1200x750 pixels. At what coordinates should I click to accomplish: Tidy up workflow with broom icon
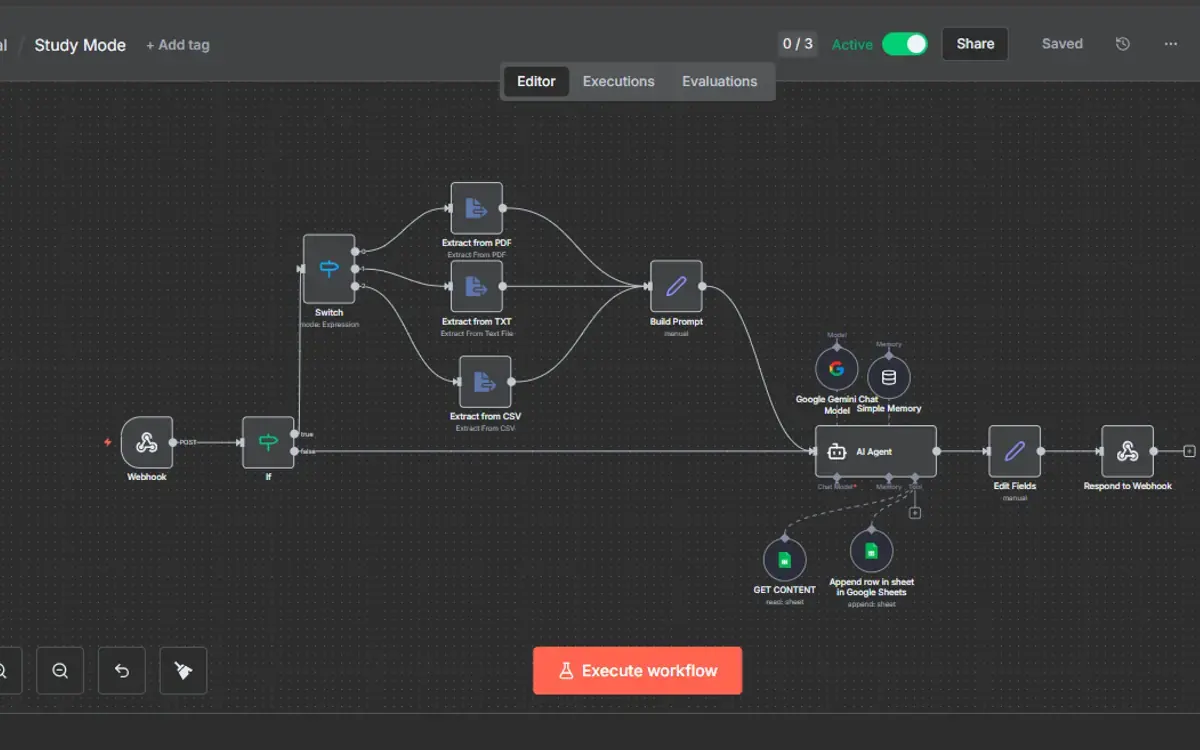183,671
